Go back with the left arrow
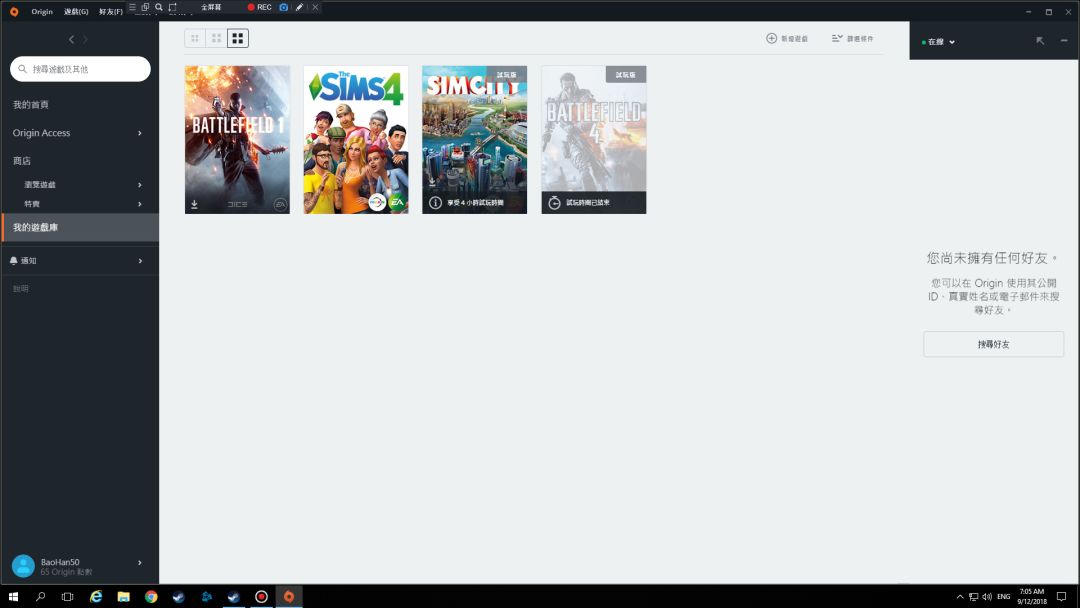 pos(71,39)
